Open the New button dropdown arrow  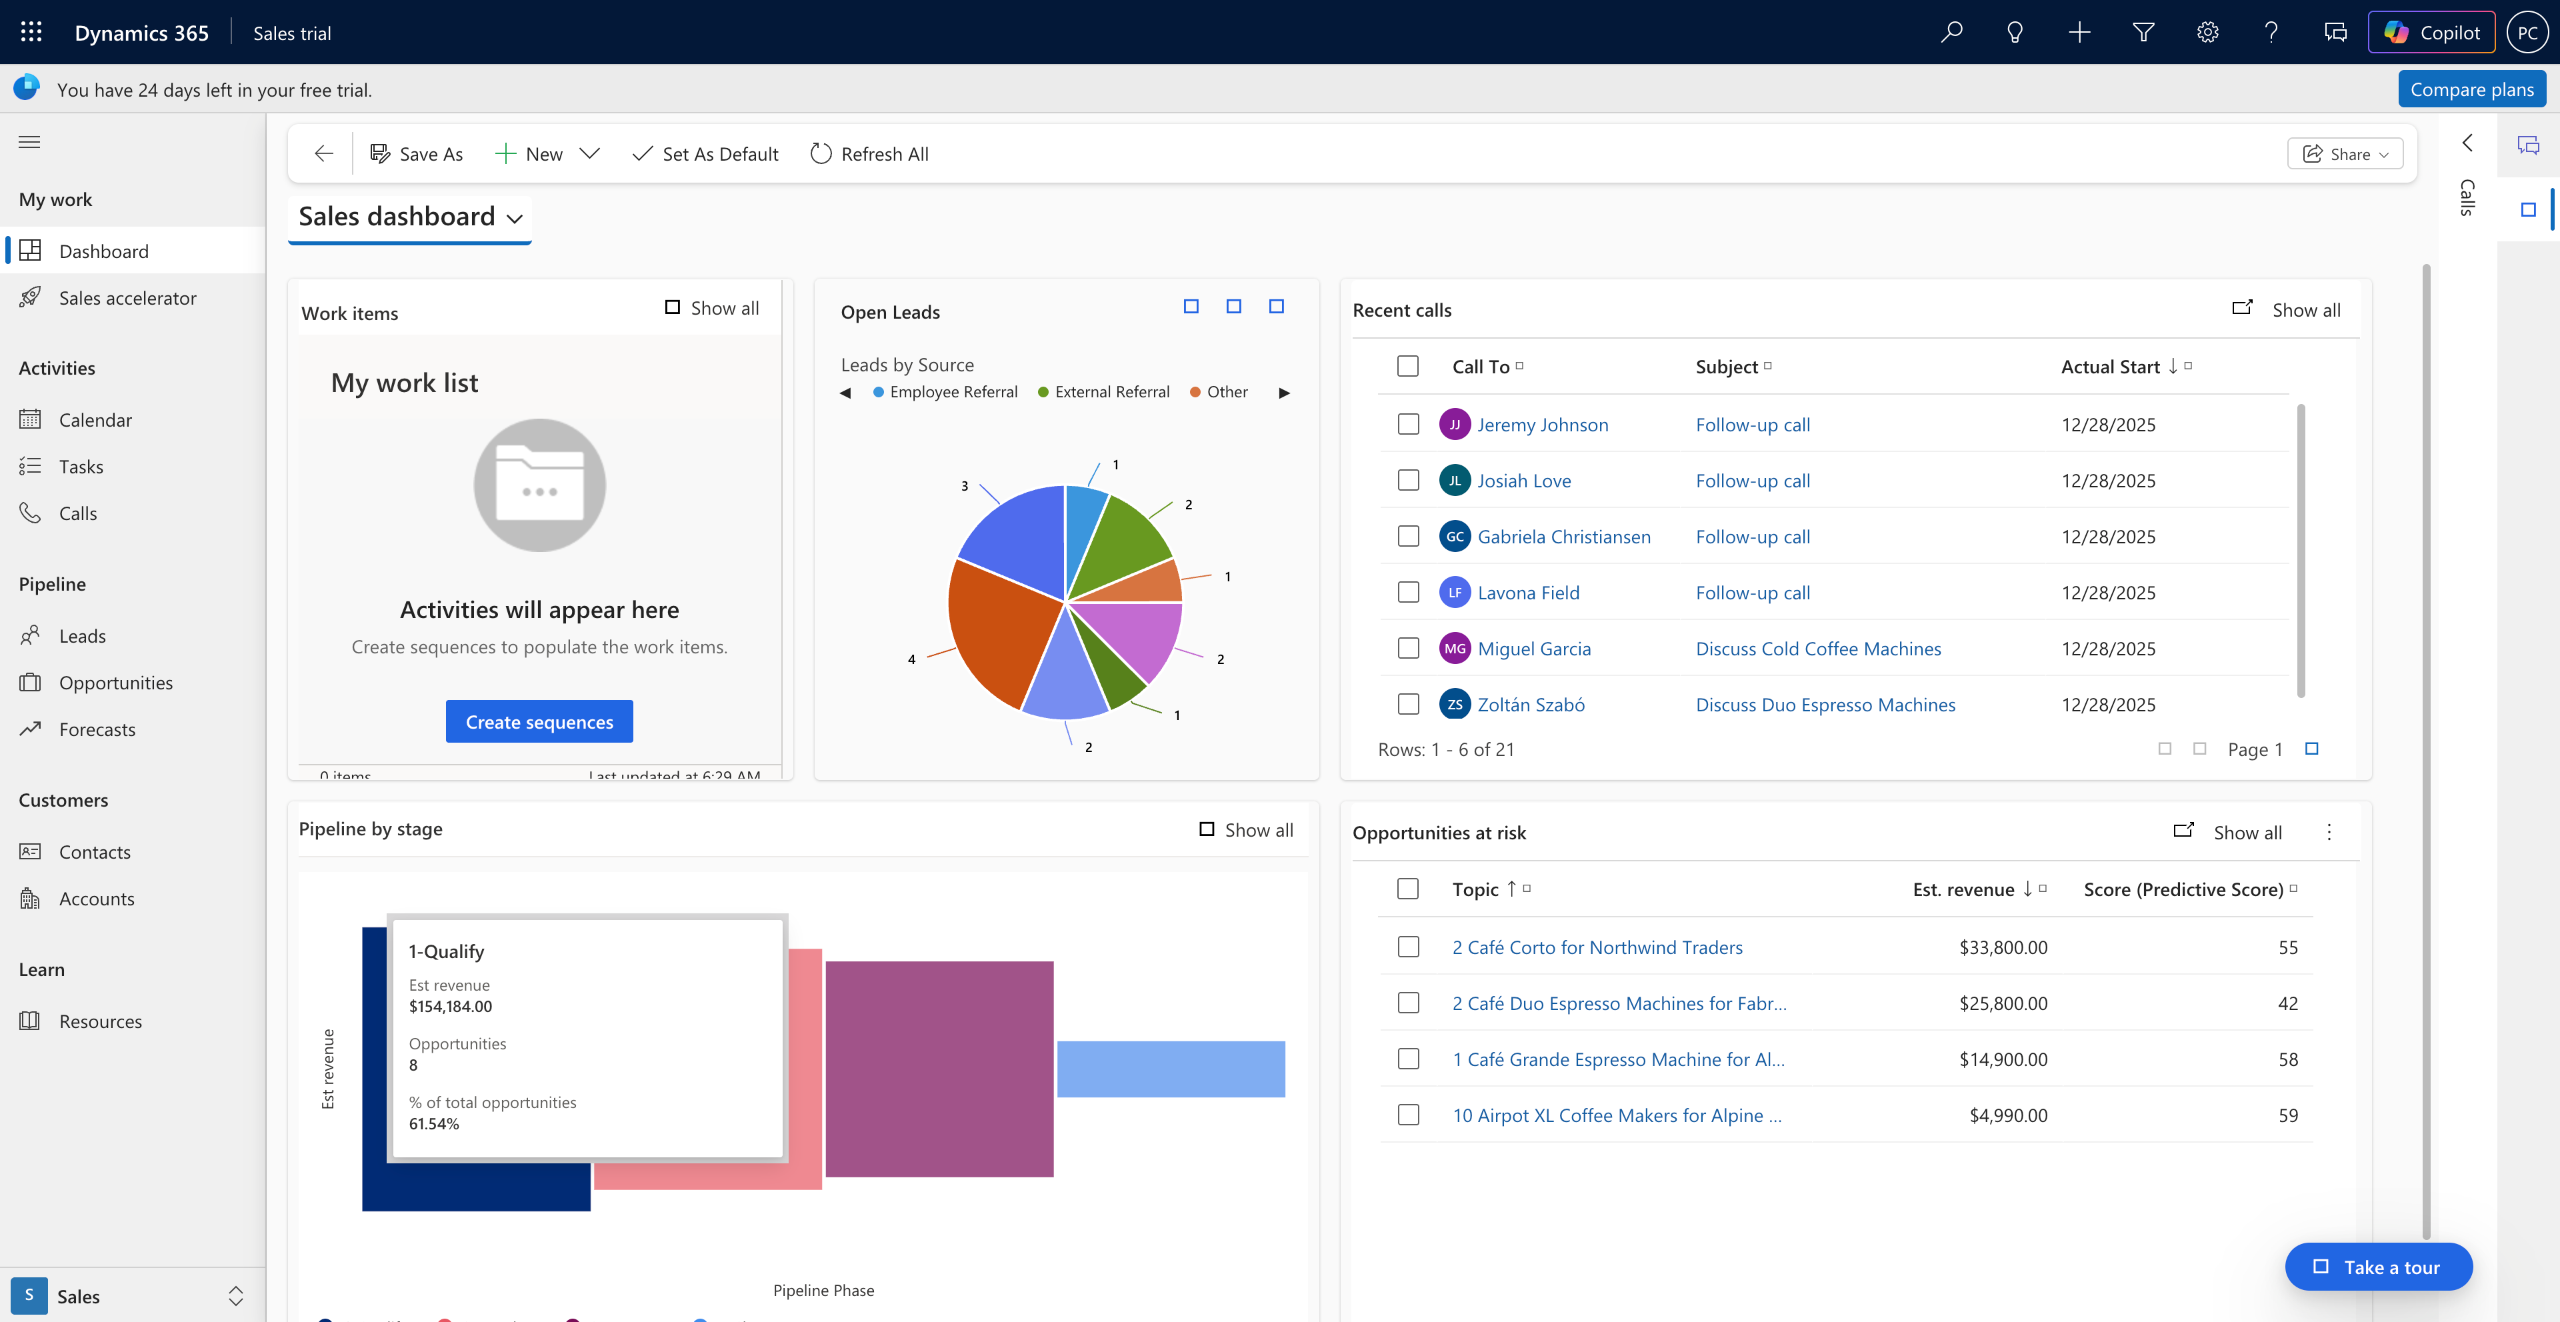click(x=590, y=153)
